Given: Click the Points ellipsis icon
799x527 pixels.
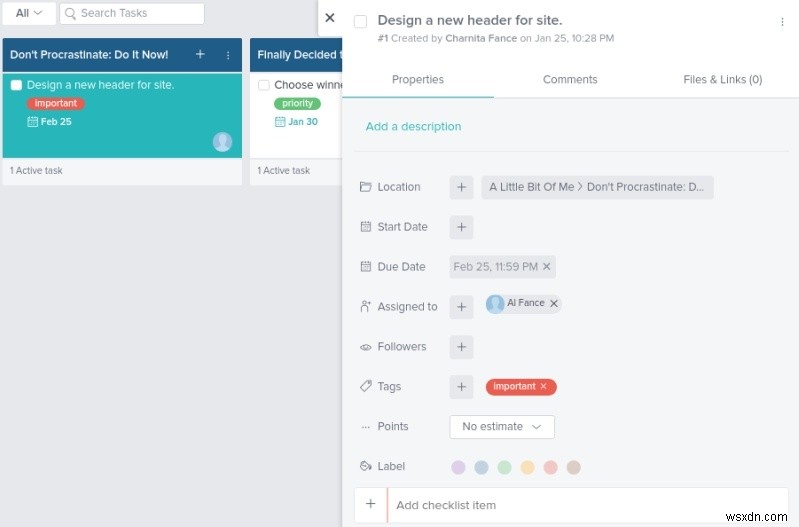Looking at the screenshot, I should coord(365,427).
